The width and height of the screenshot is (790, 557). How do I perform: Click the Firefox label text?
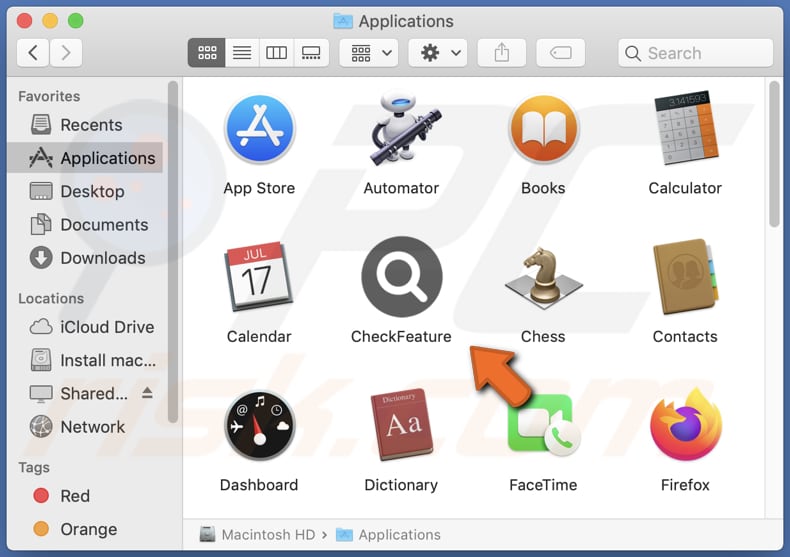pyautogui.click(x=685, y=485)
